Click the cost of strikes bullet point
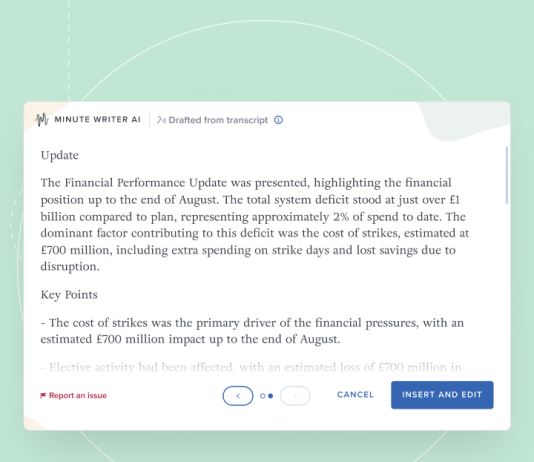This screenshot has width=534, height=462. click(252, 331)
